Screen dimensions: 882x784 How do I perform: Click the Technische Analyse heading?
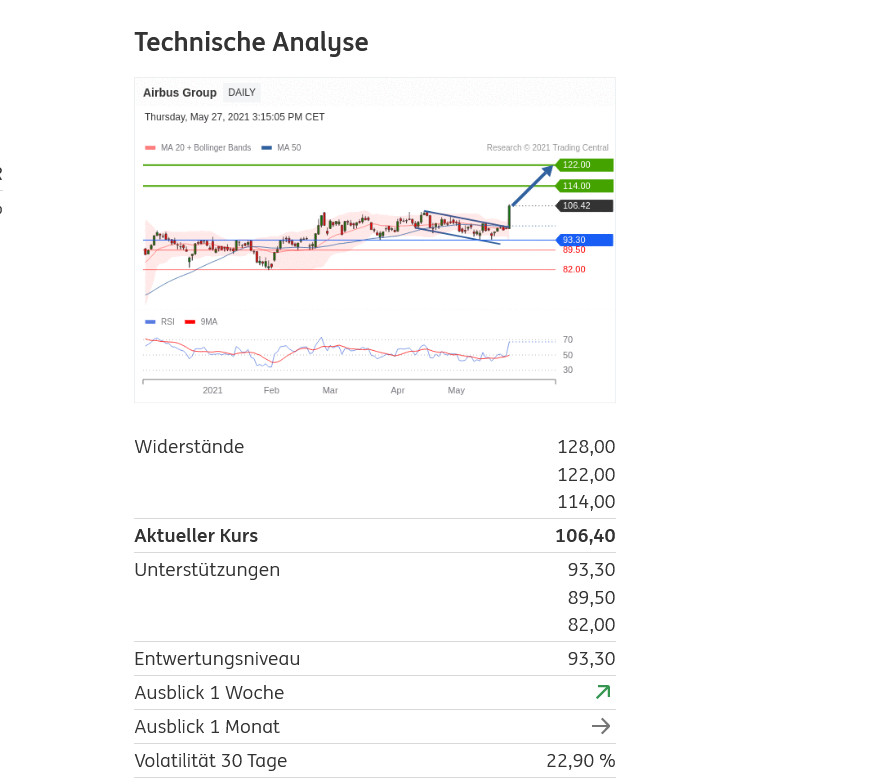tap(251, 42)
